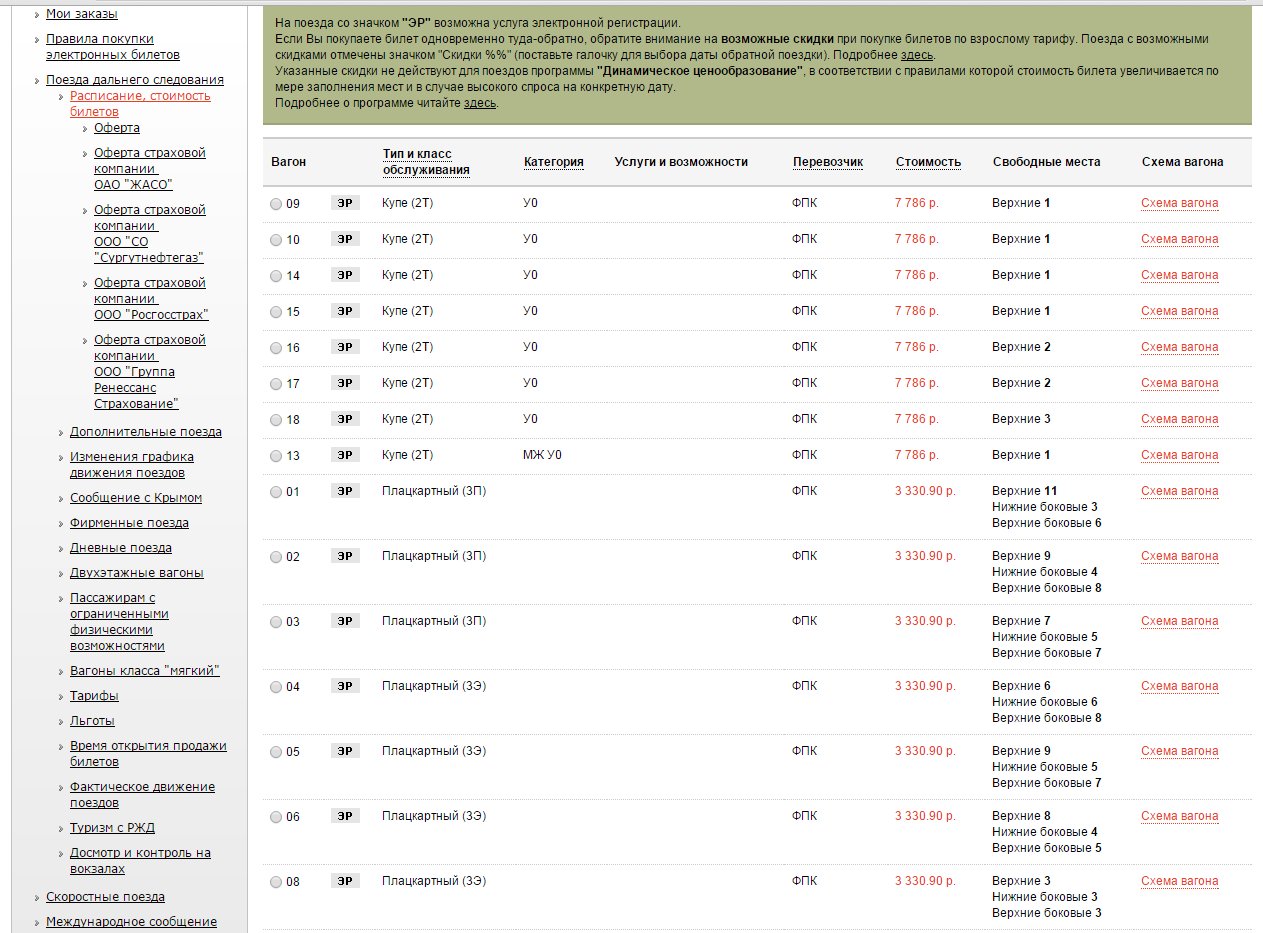Screen dimensions: 1263x933
Task: Select wagon 10 radio button
Action: [x=276, y=240]
